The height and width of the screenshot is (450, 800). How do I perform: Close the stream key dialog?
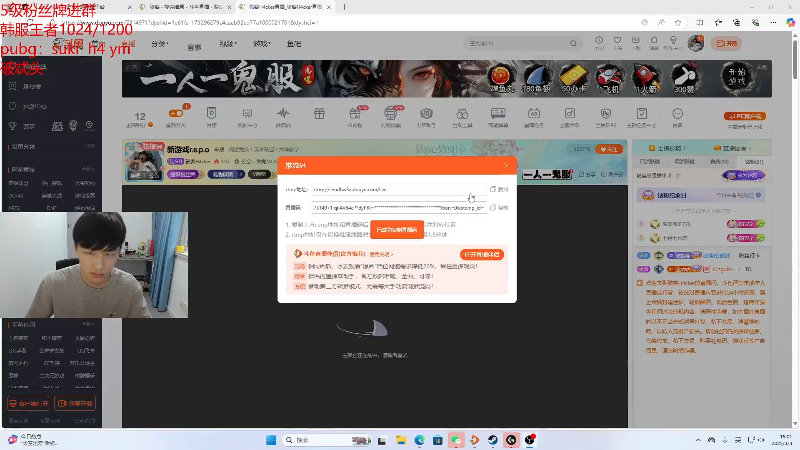coord(506,165)
